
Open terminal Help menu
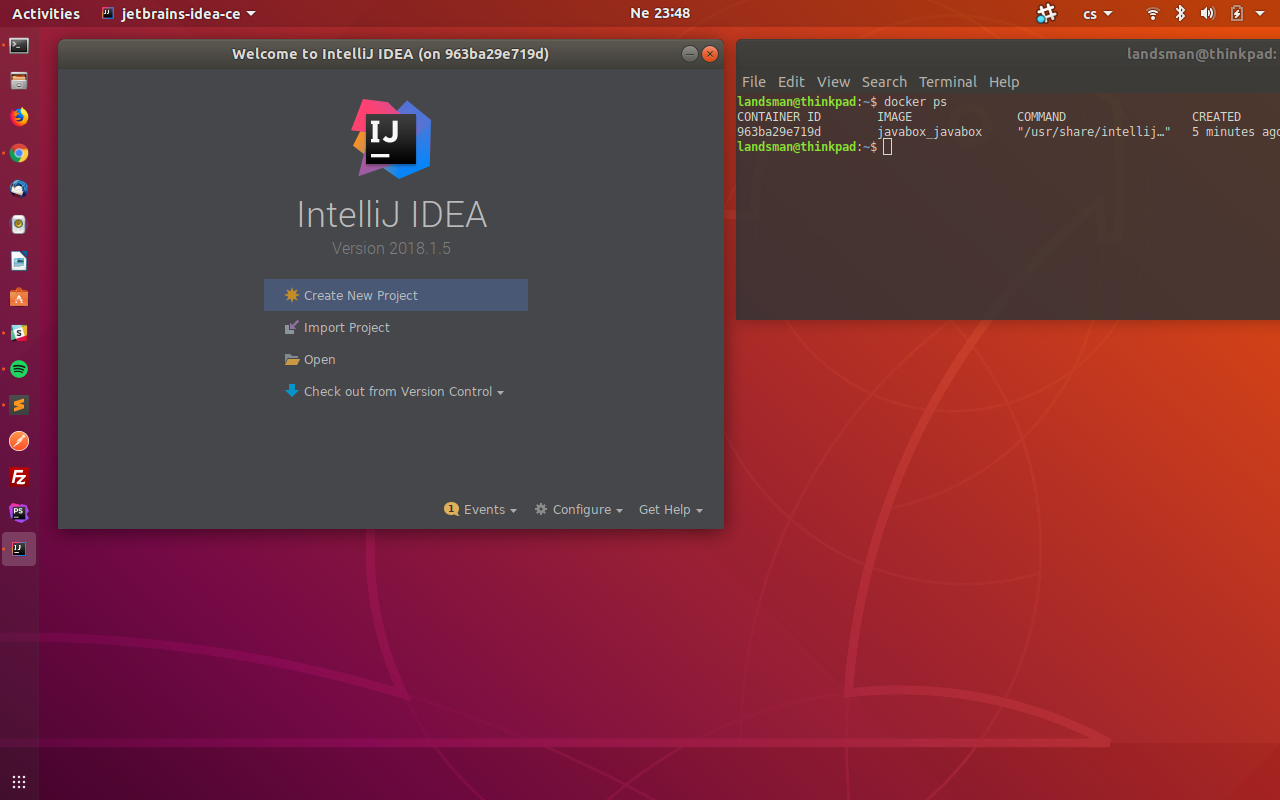pyautogui.click(x=1004, y=82)
